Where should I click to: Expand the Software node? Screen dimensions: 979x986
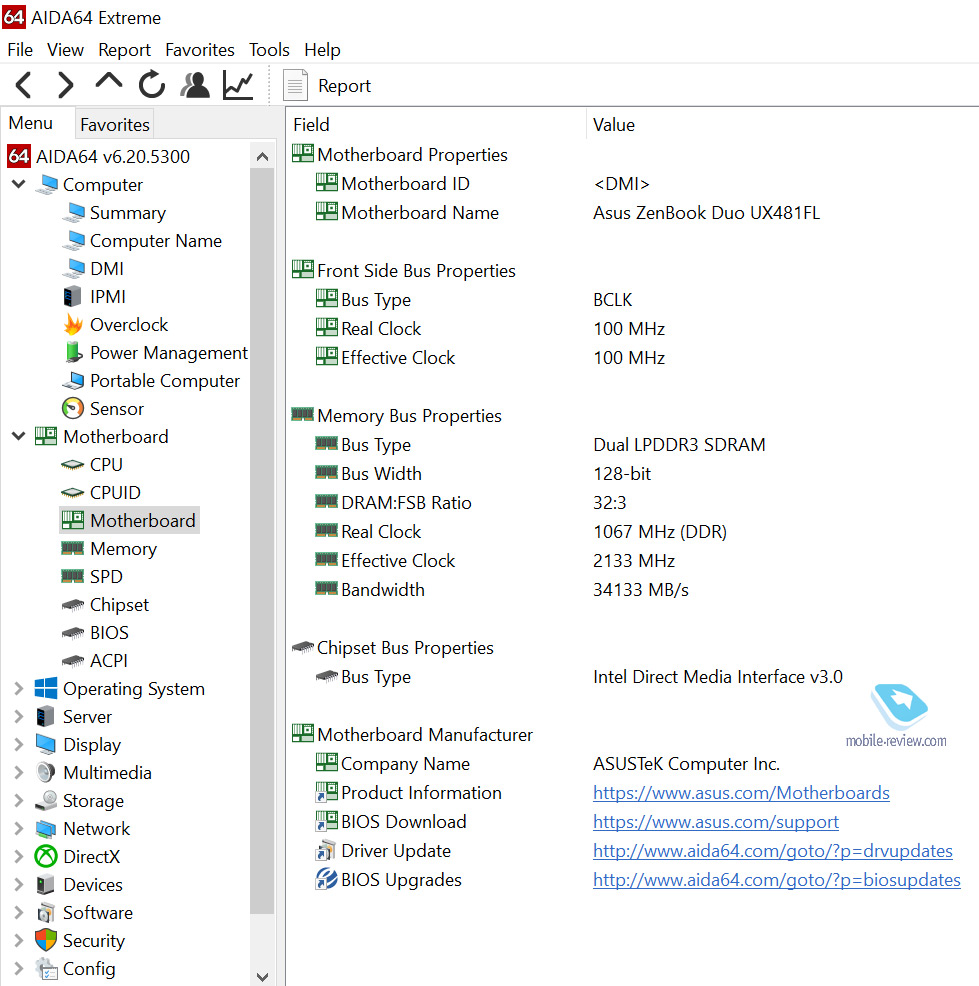[19, 912]
